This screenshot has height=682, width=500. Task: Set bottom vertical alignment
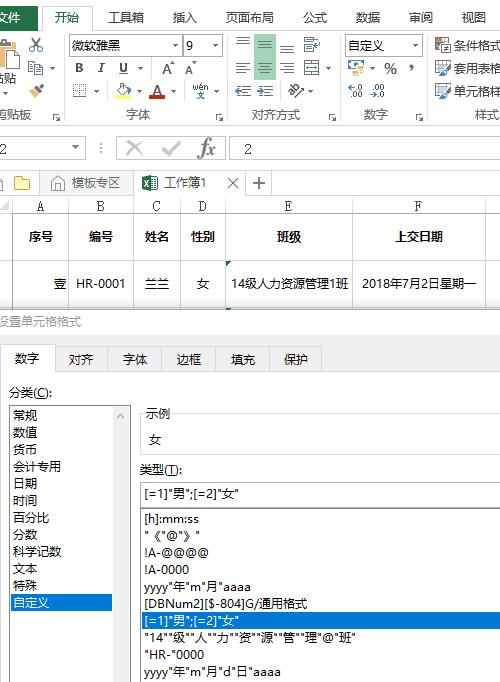(287, 47)
